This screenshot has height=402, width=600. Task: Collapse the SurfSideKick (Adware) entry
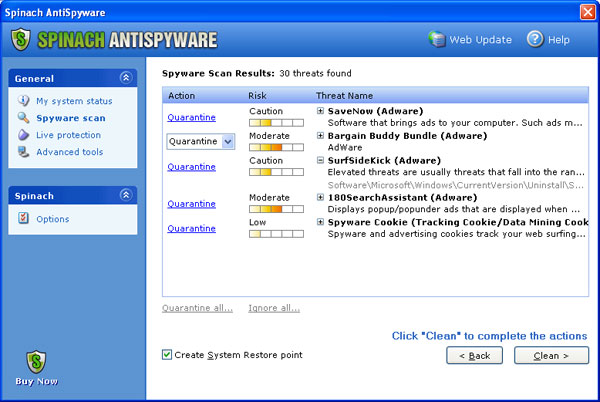click(x=320, y=160)
